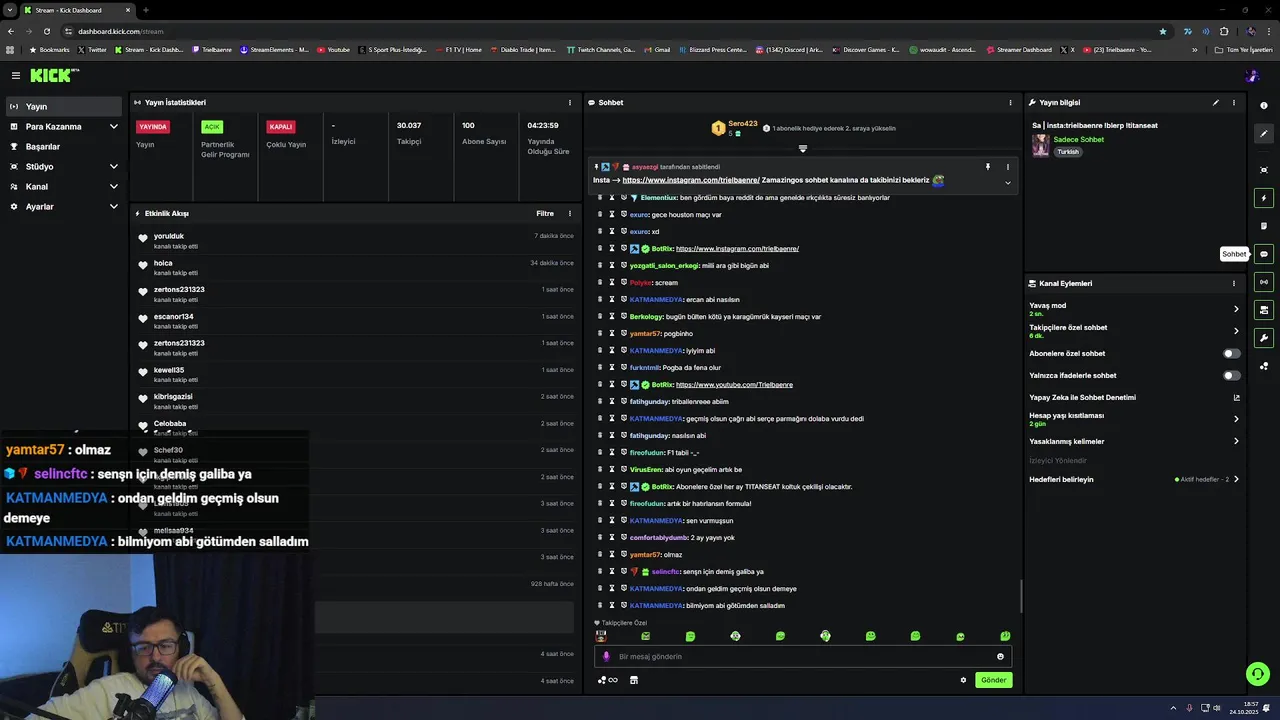Open the Youtube bookmark
Screen dimensions: 1280x720
click(334, 50)
